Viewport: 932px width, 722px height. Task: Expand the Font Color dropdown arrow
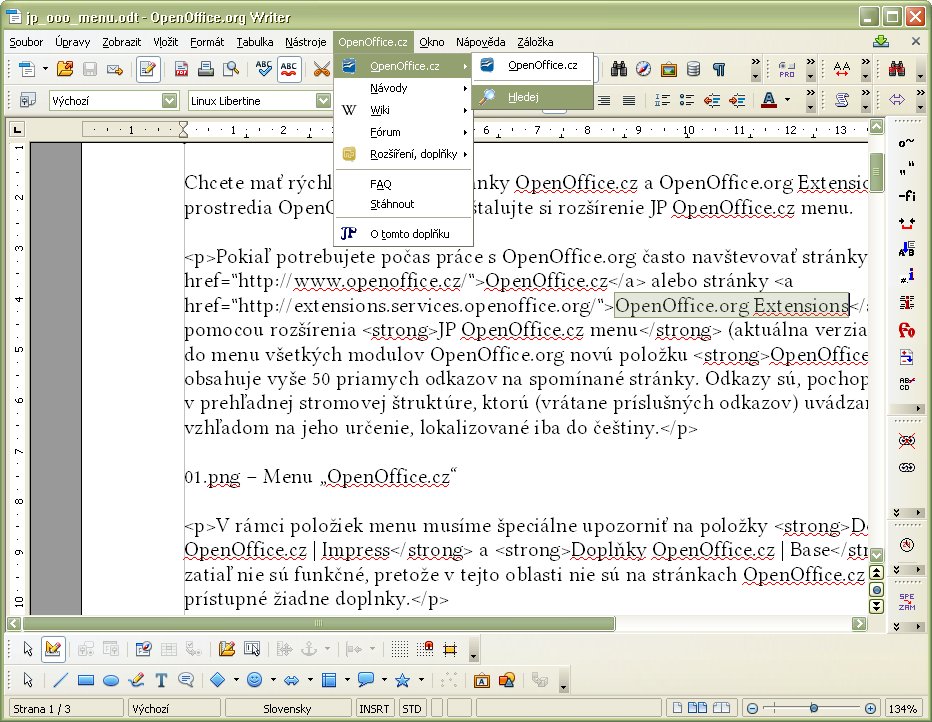(788, 100)
